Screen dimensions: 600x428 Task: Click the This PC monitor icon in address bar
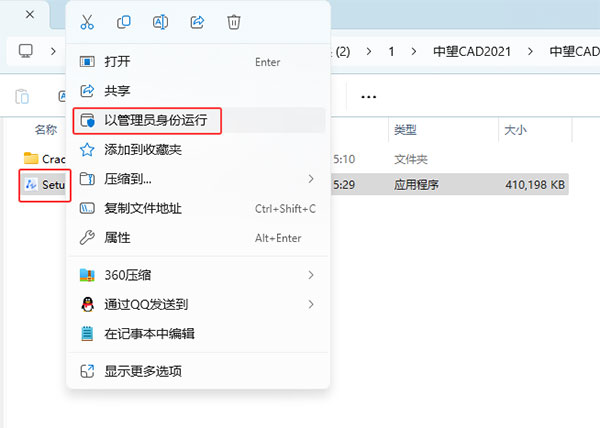click(x=26, y=51)
